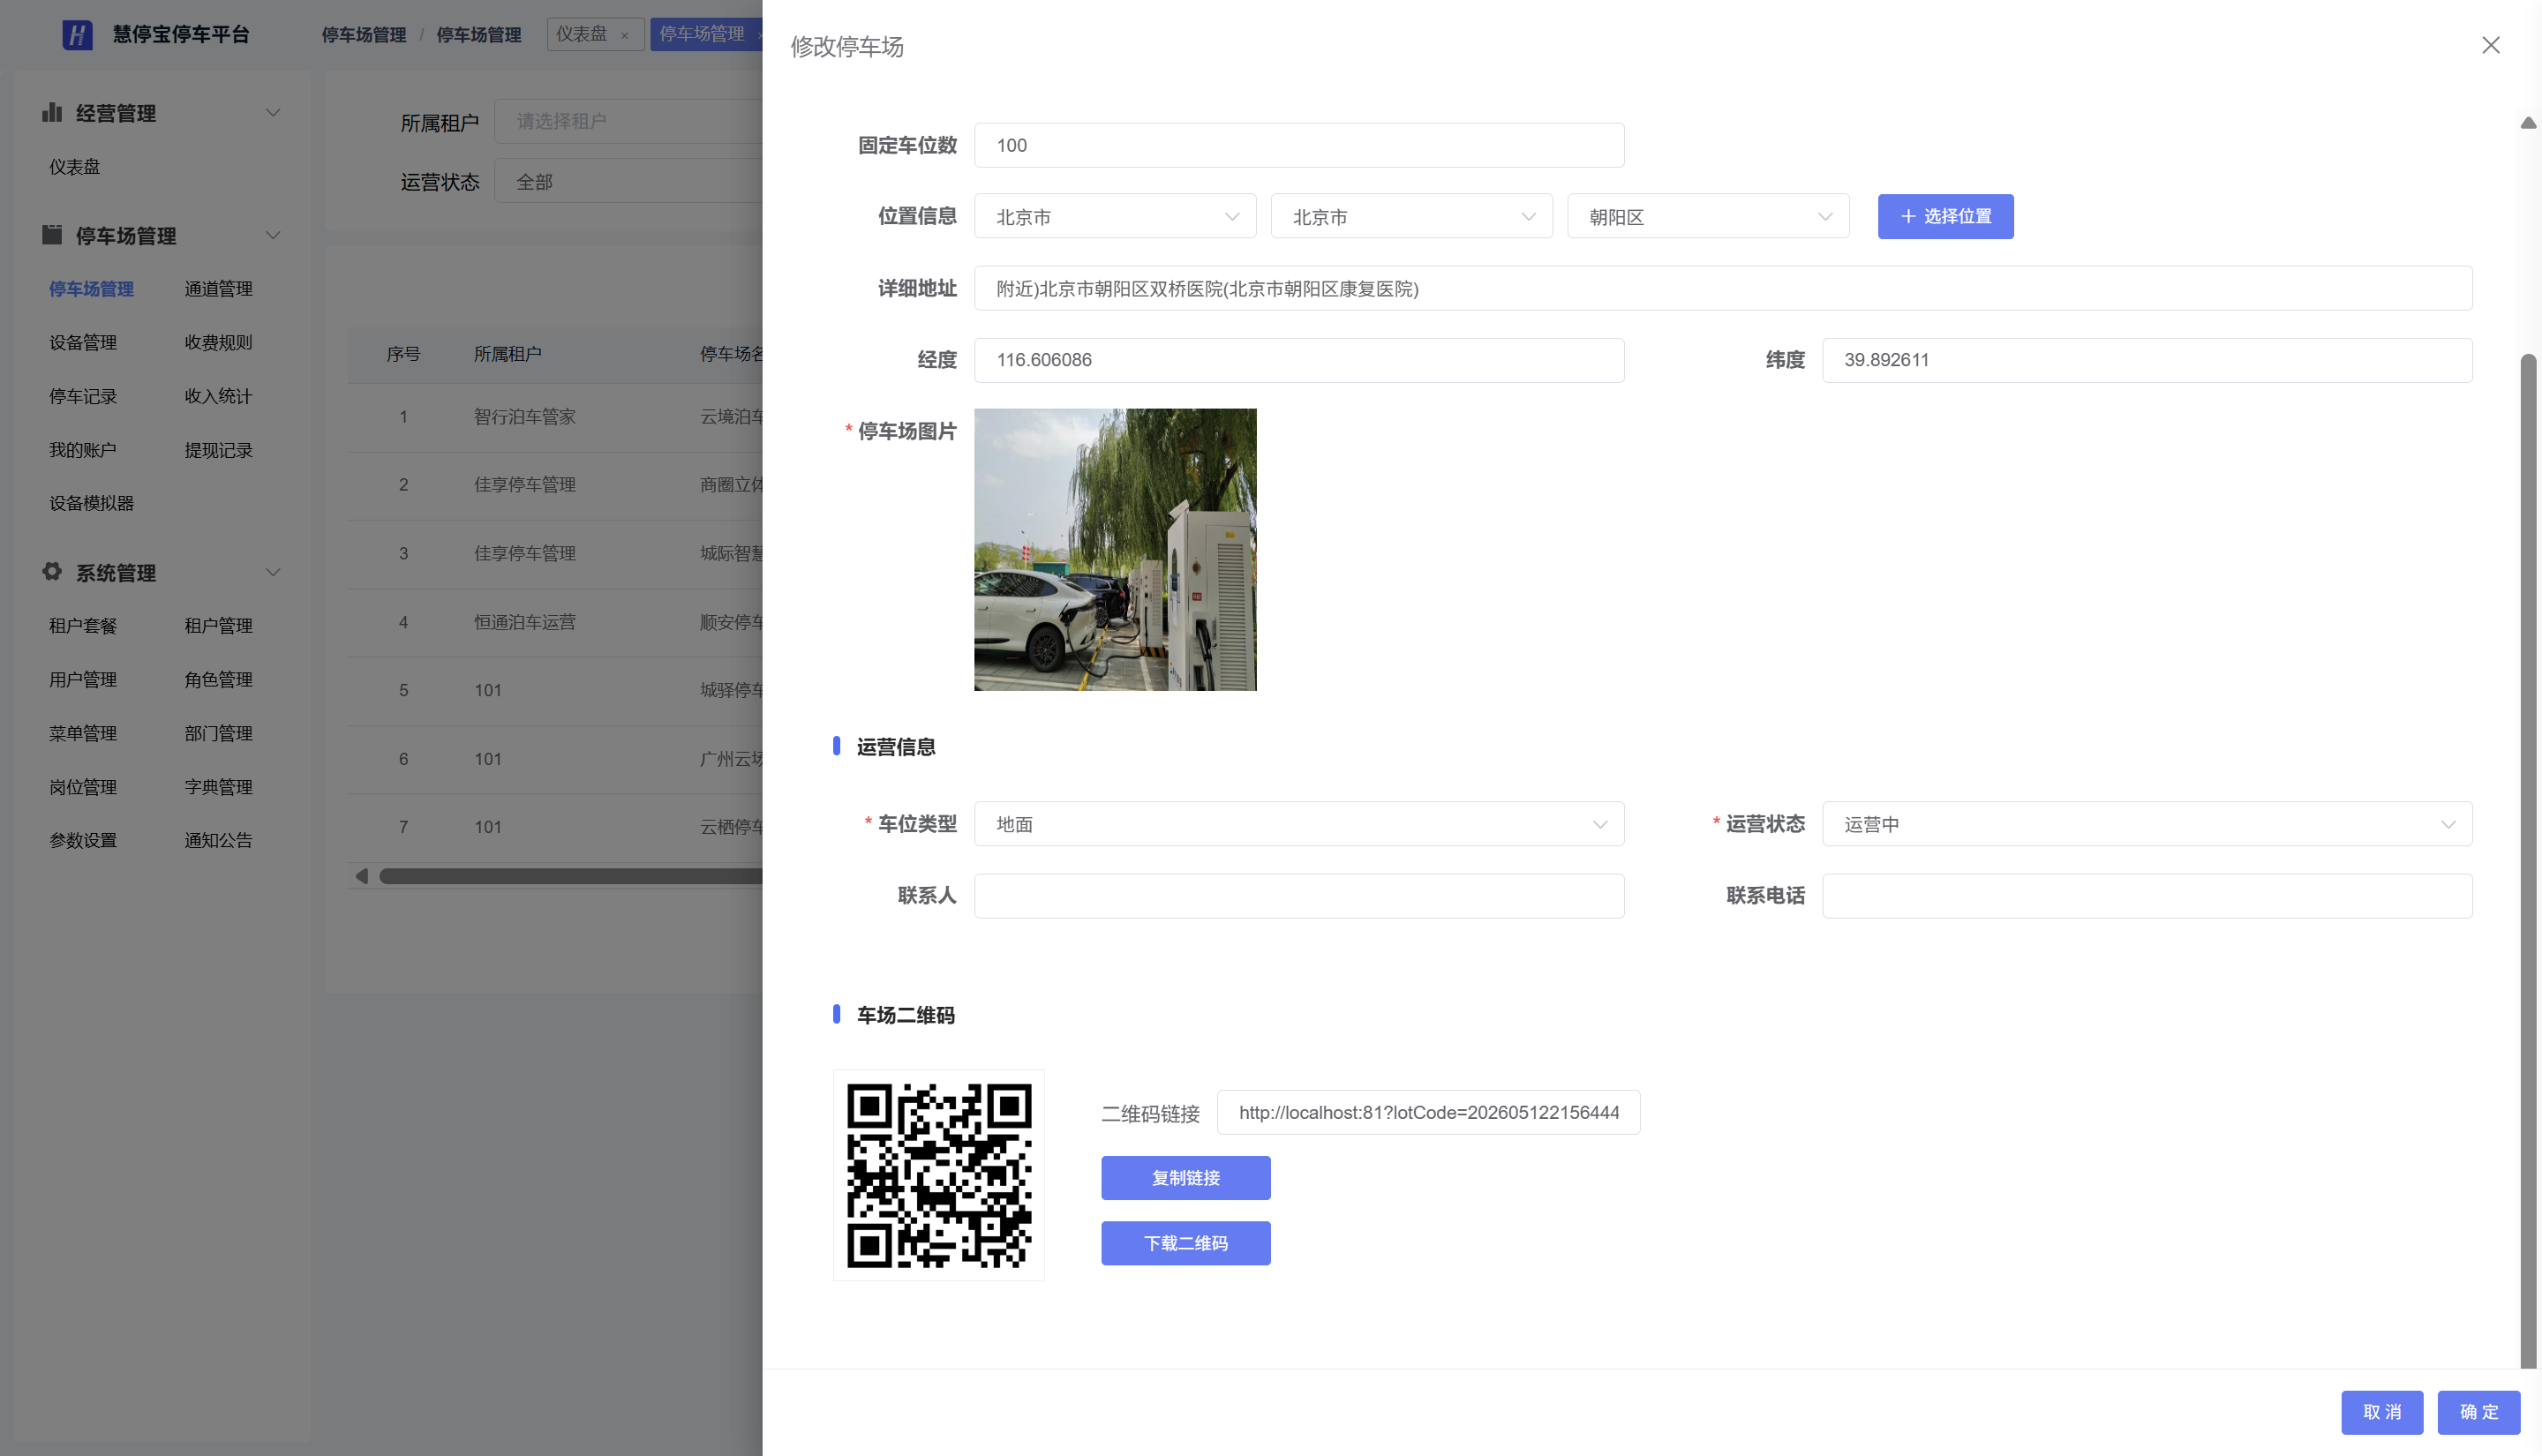
Task: Click the 下载二维码 button
Action: click(x=1185, y=1243)
